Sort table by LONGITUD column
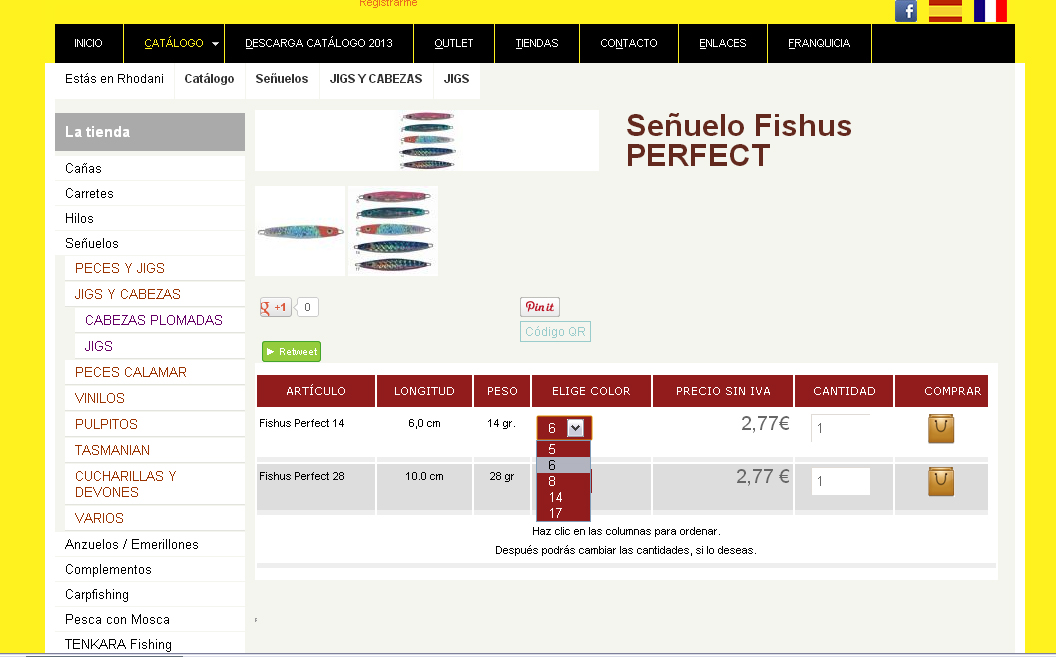 [424, 391]
